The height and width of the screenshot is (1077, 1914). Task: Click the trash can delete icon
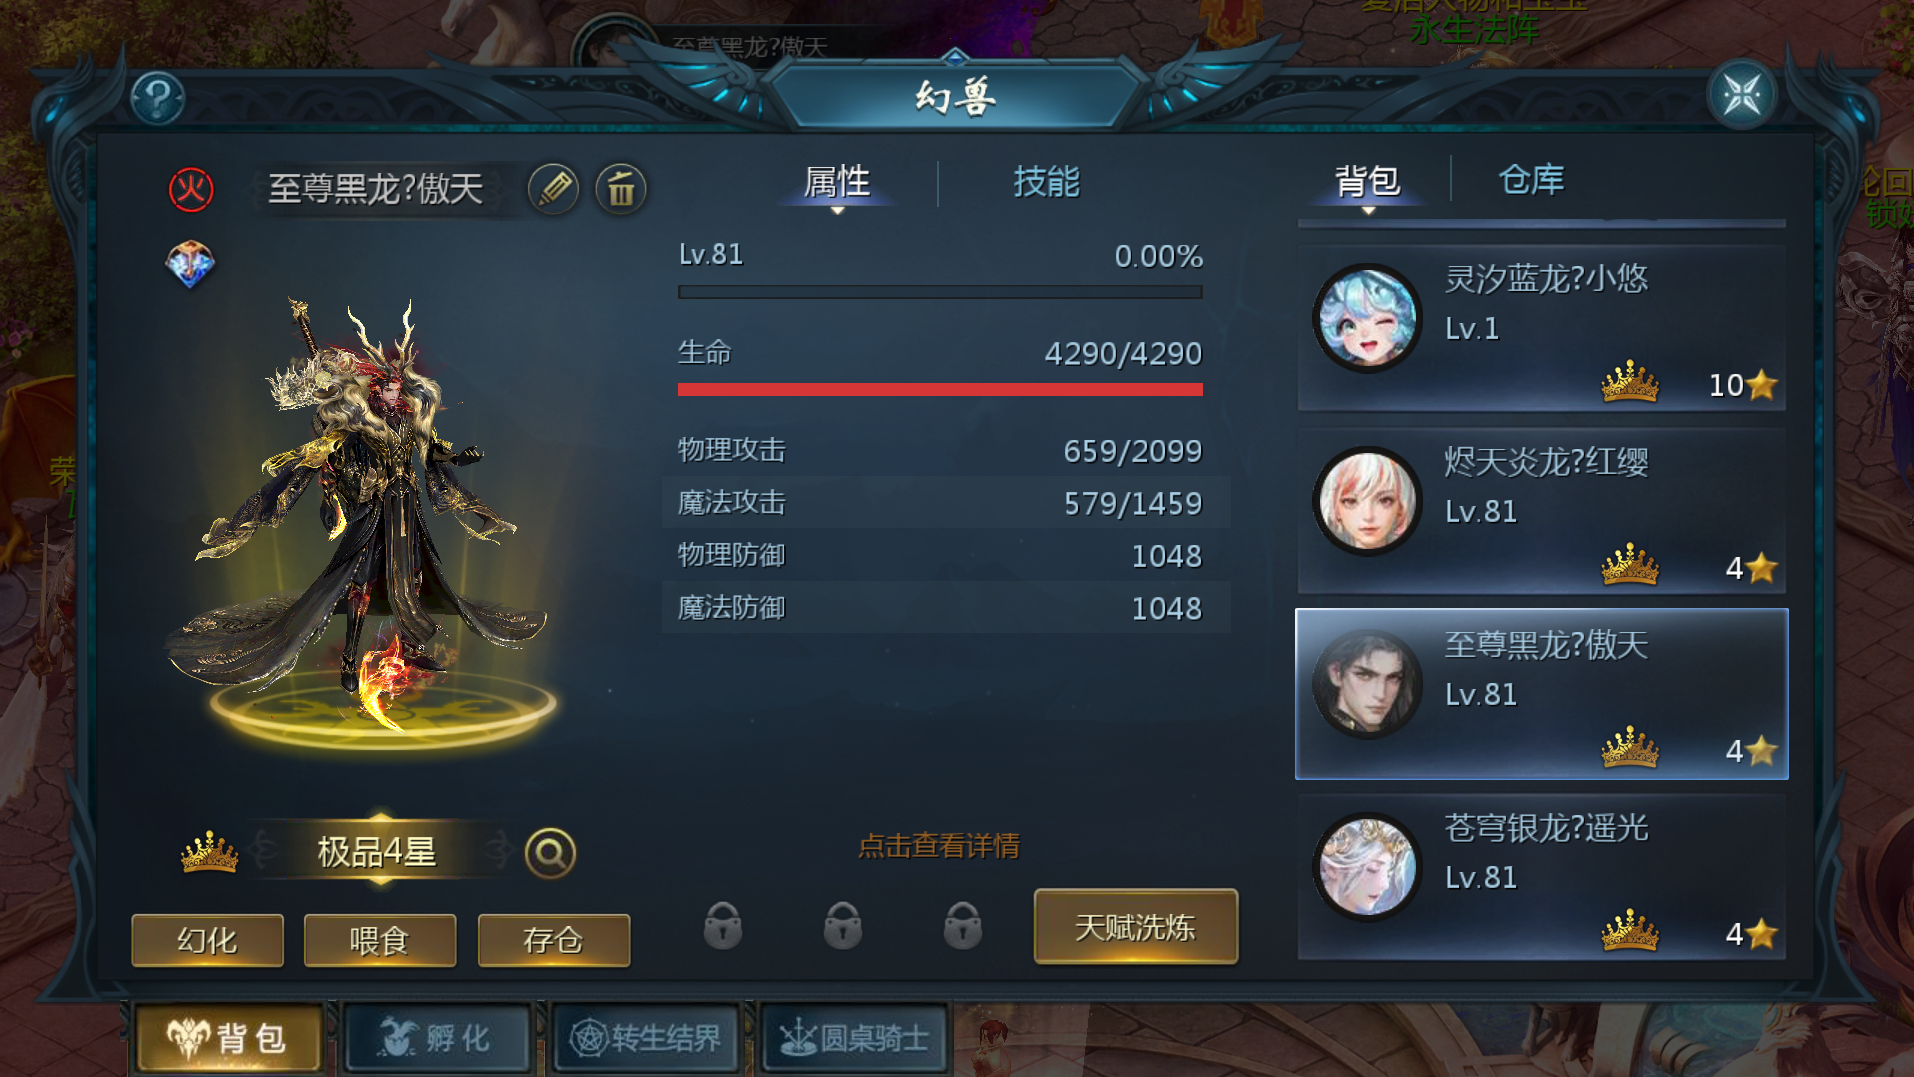coord(621,188)
